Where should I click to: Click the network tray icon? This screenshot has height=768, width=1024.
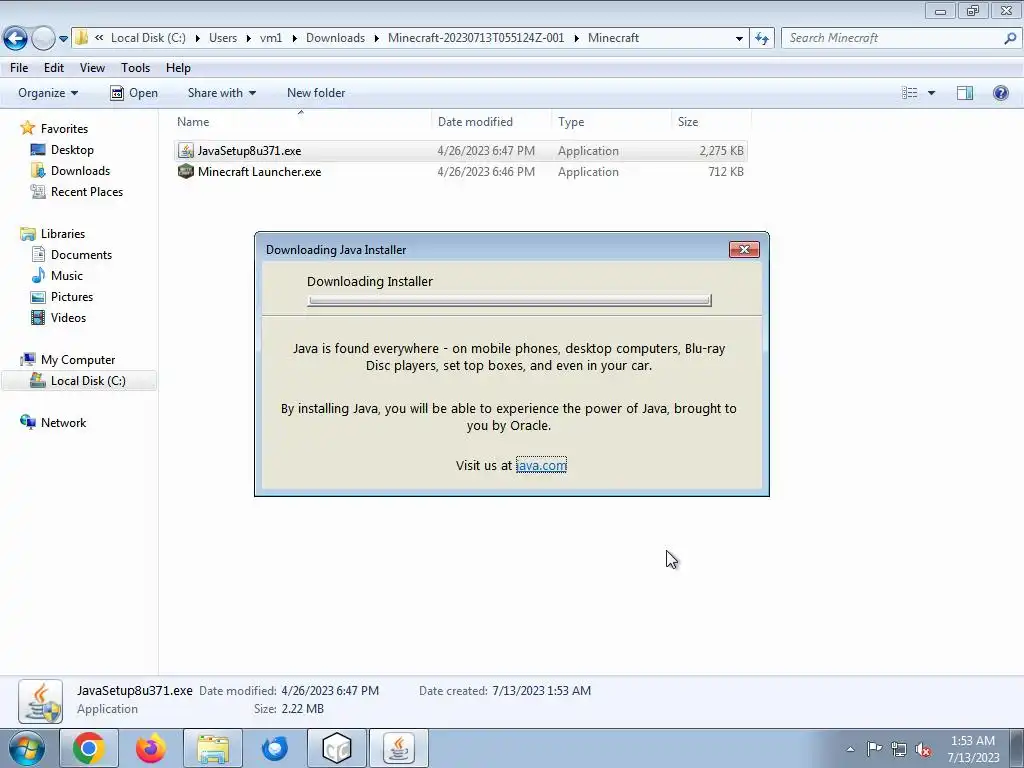pos(899,749)
